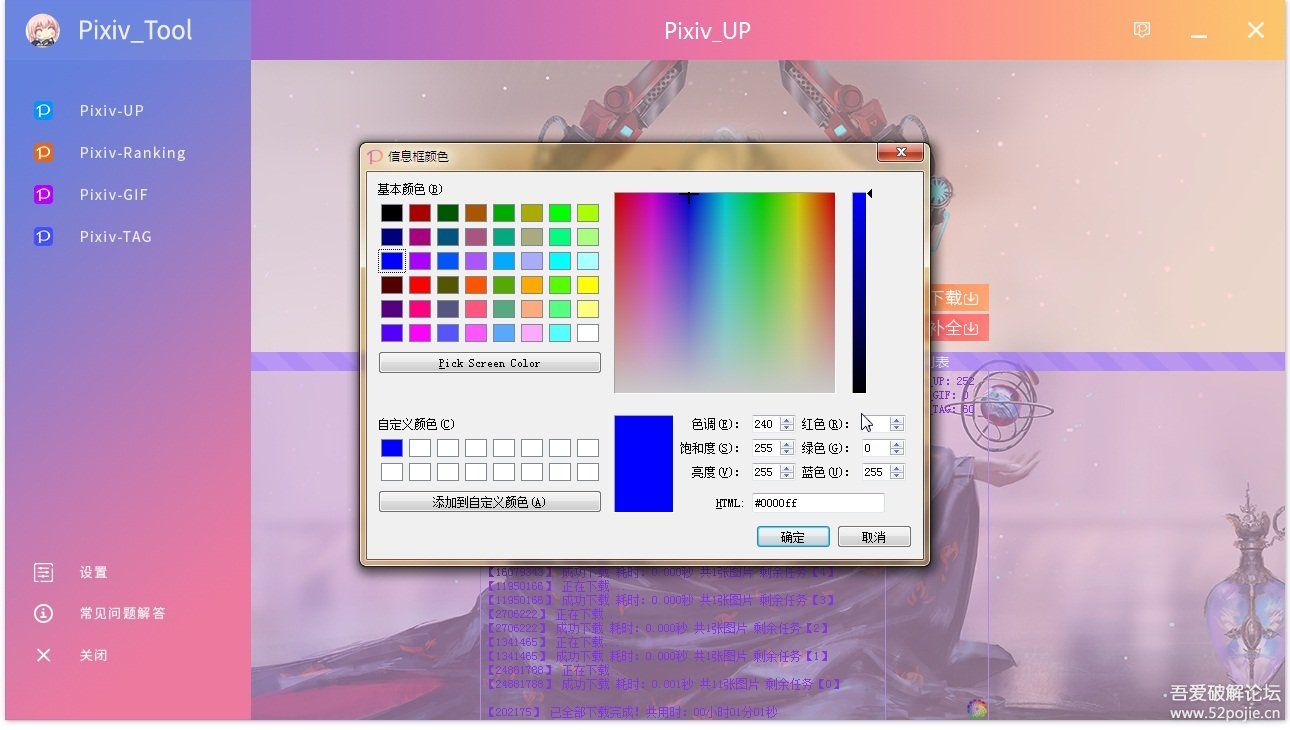The height and width of the screenshot is (730, 1290).
Task: Click the 色调 hue value field
Action: [x=766, y=424]
